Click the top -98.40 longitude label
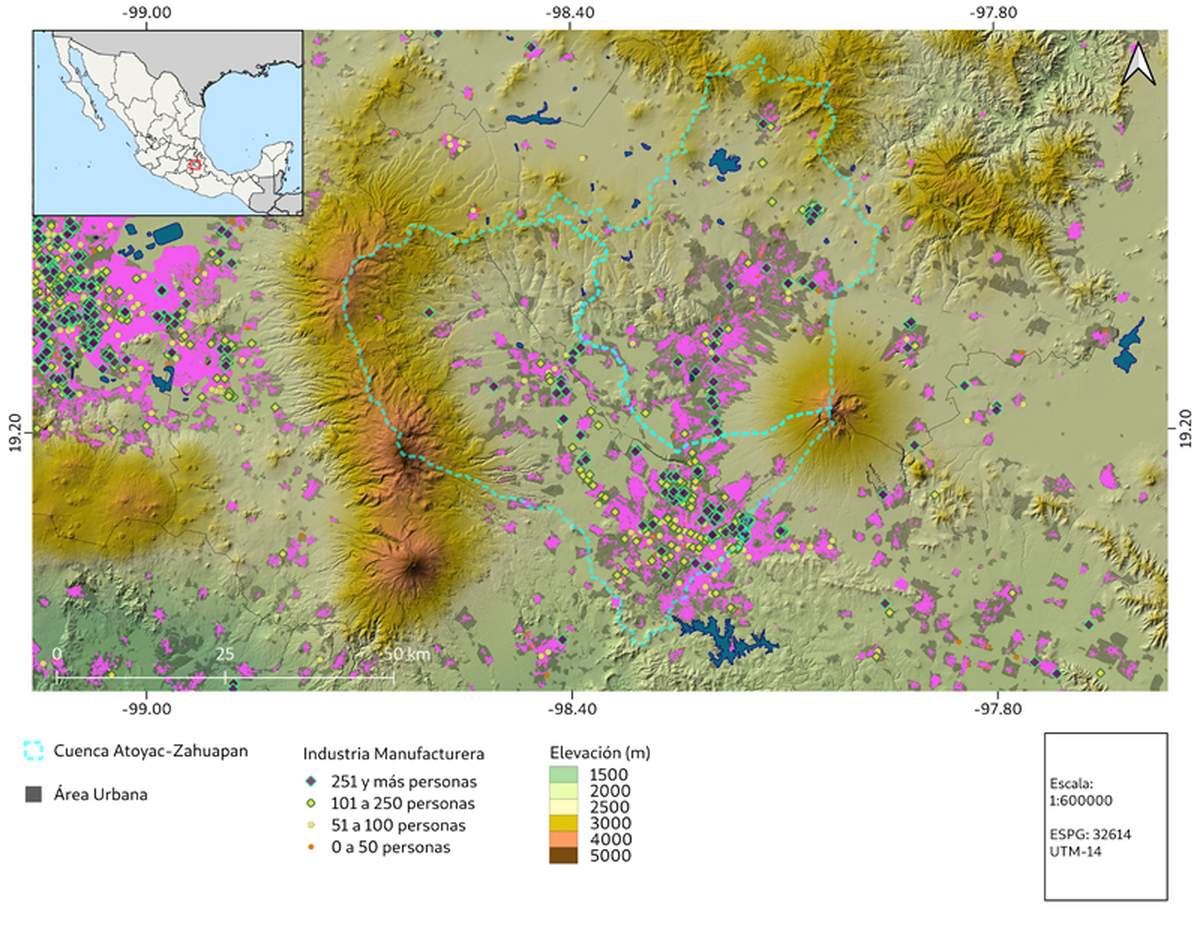Image resolution: width=1200 pixels, height=926 pixels. [571, 12]
